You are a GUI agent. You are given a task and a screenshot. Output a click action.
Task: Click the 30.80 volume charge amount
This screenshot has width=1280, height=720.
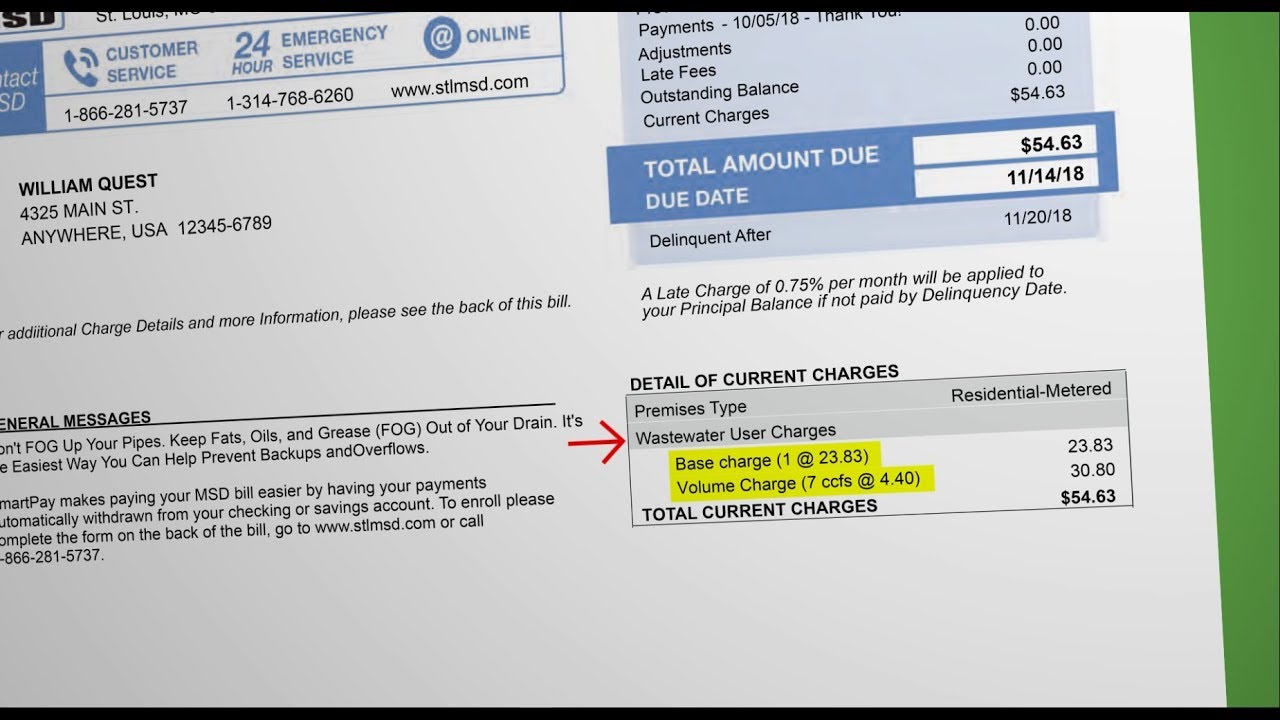1092,471
